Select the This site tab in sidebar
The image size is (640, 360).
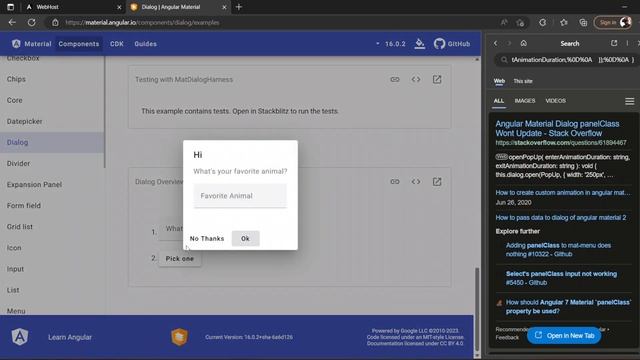point(523,81)
